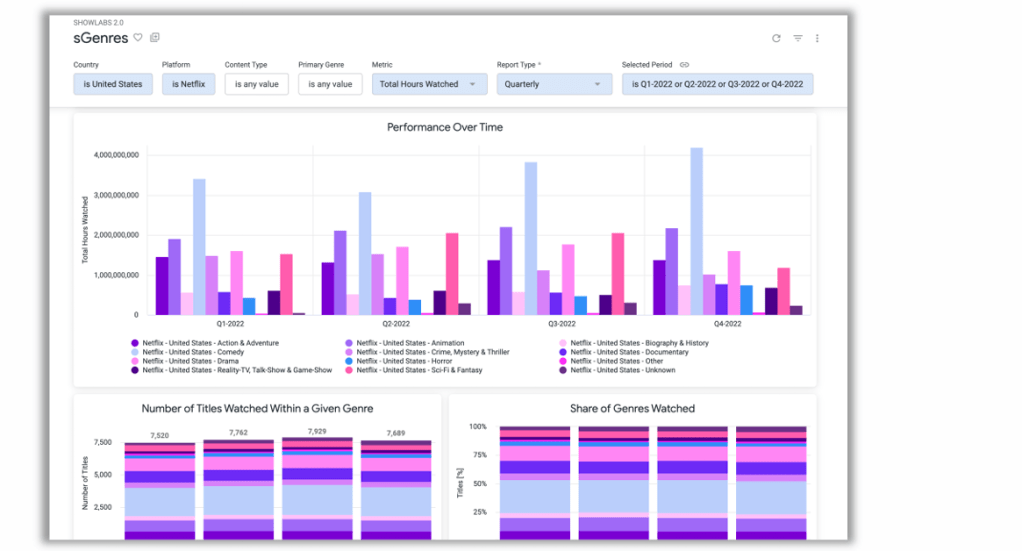Edit the 'is Netflix' platform filter
The image size is (1022, 551).
[x=188, y=84]
